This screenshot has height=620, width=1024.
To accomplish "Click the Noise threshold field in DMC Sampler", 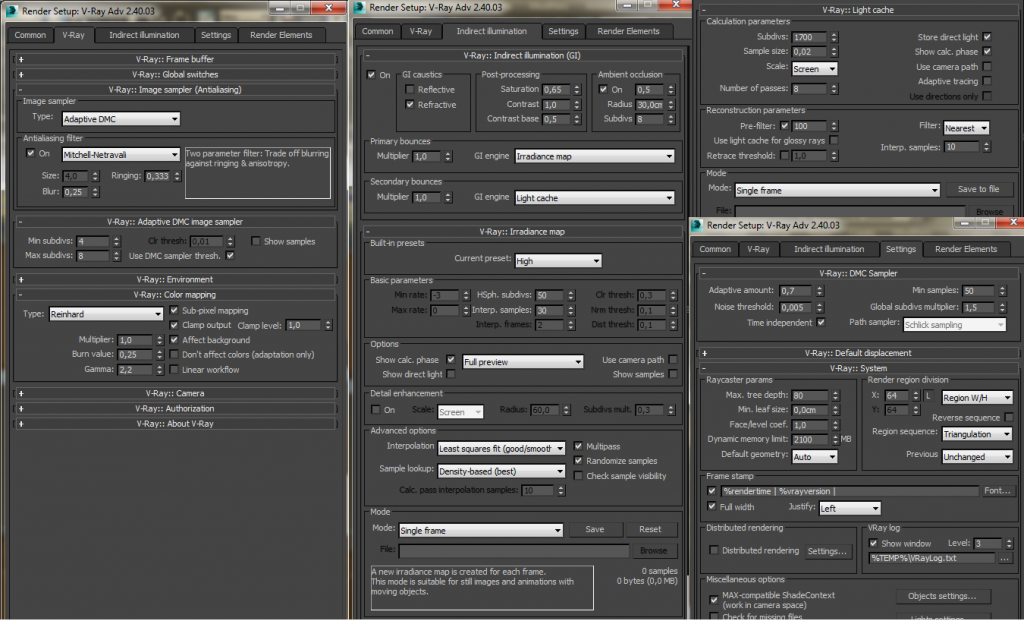I will tap(795, 307).
